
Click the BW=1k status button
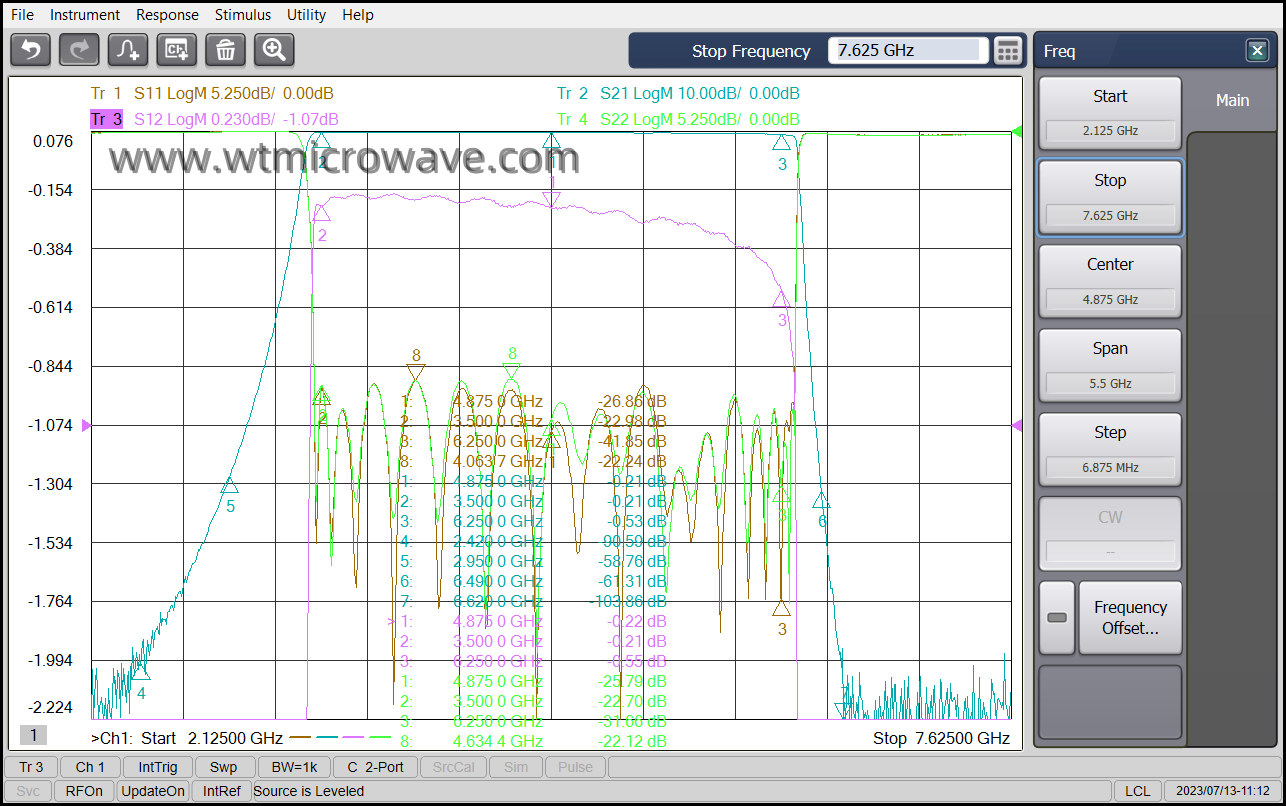coord(294,767)
